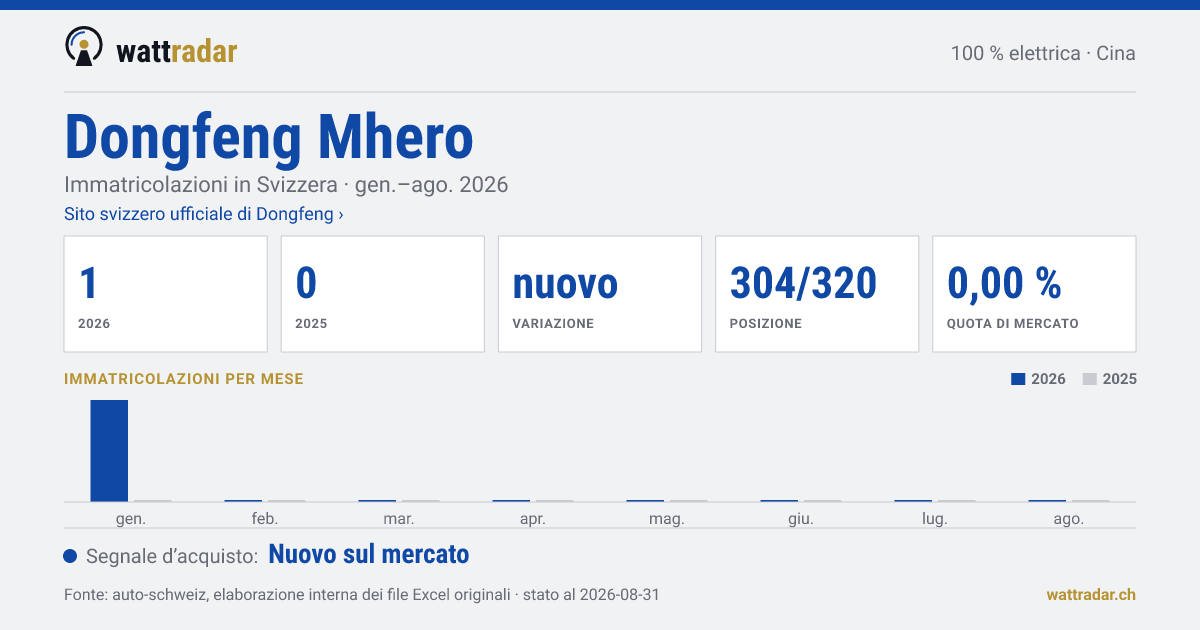Click the 'Dongfeng Mhero' heading
Image resolution: width=1200 pixels, height=630 pixels.
click(269, 137)
